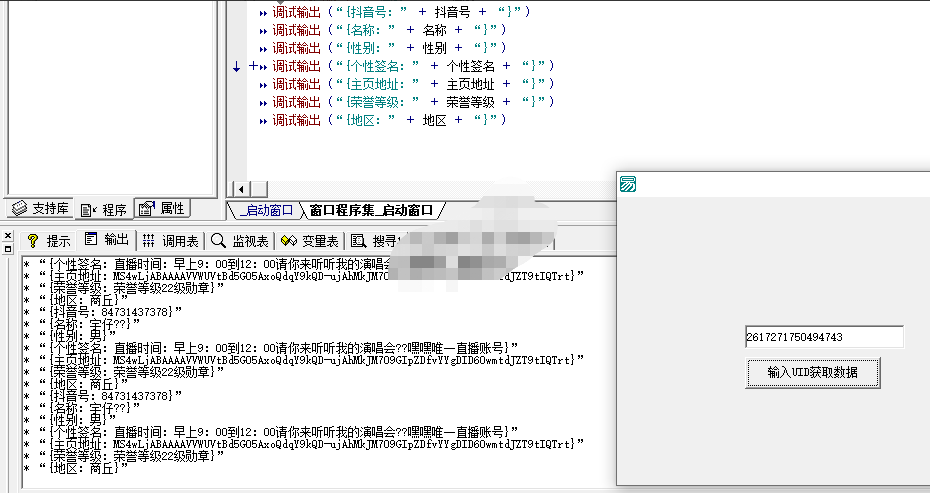
Task: Open the 搜寻 search results tab
Action: (375, 241)
